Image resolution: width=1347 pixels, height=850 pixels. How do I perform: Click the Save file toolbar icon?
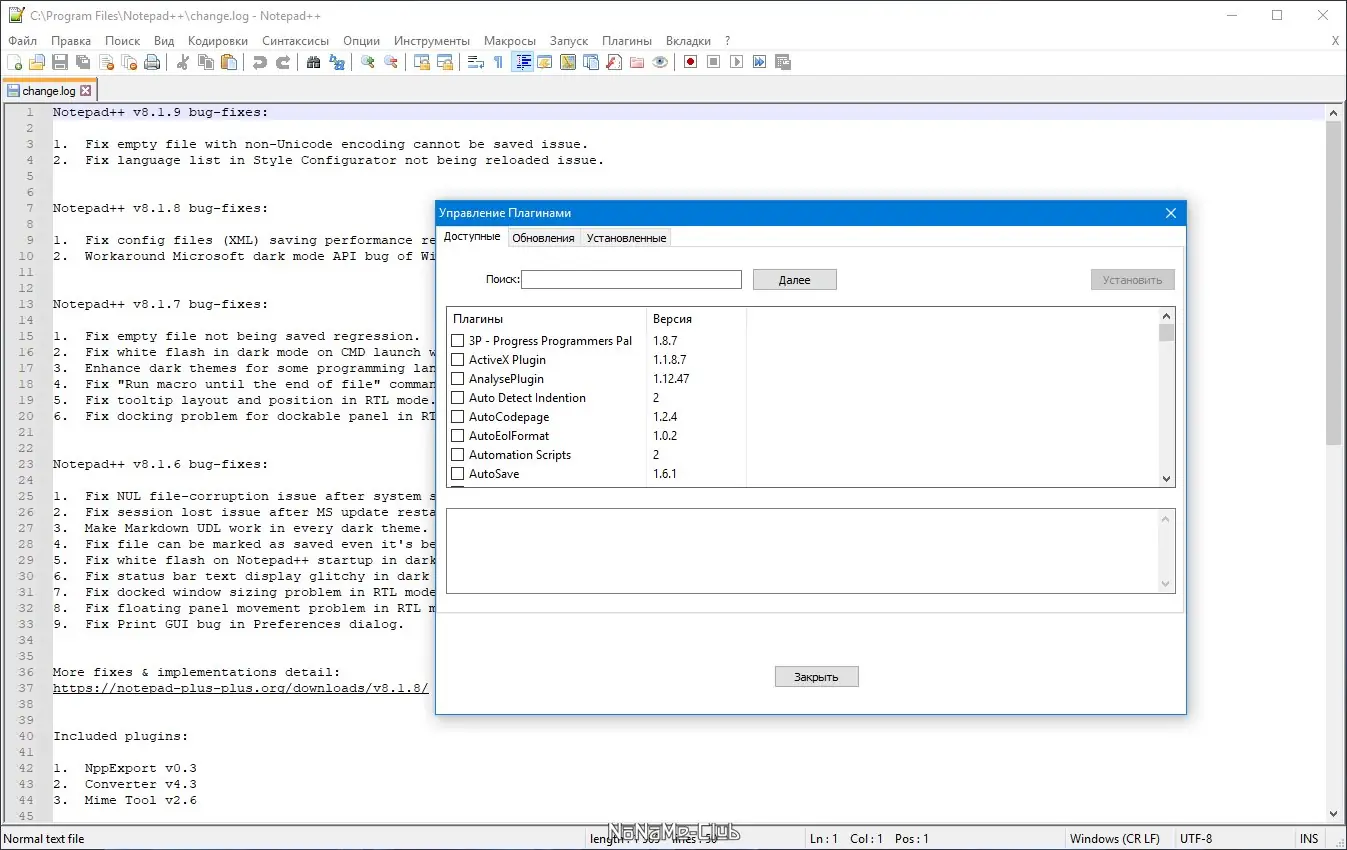click(60, 62)
